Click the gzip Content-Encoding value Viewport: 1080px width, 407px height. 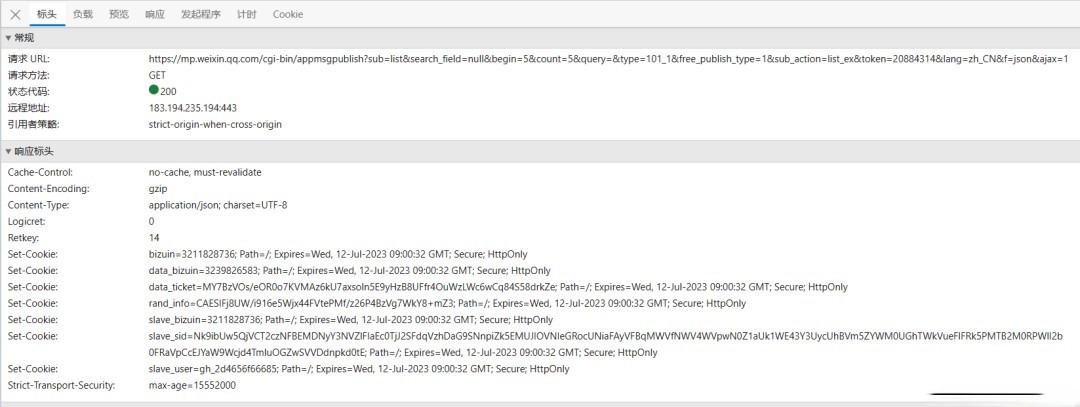pyautogui.click(x=158, y=188)
